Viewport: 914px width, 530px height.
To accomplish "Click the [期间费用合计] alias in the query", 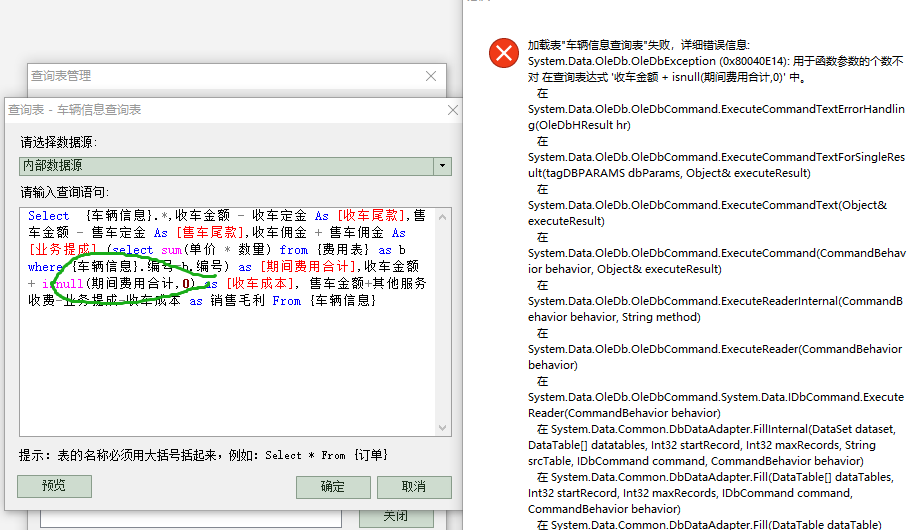I will pos(309,266).
